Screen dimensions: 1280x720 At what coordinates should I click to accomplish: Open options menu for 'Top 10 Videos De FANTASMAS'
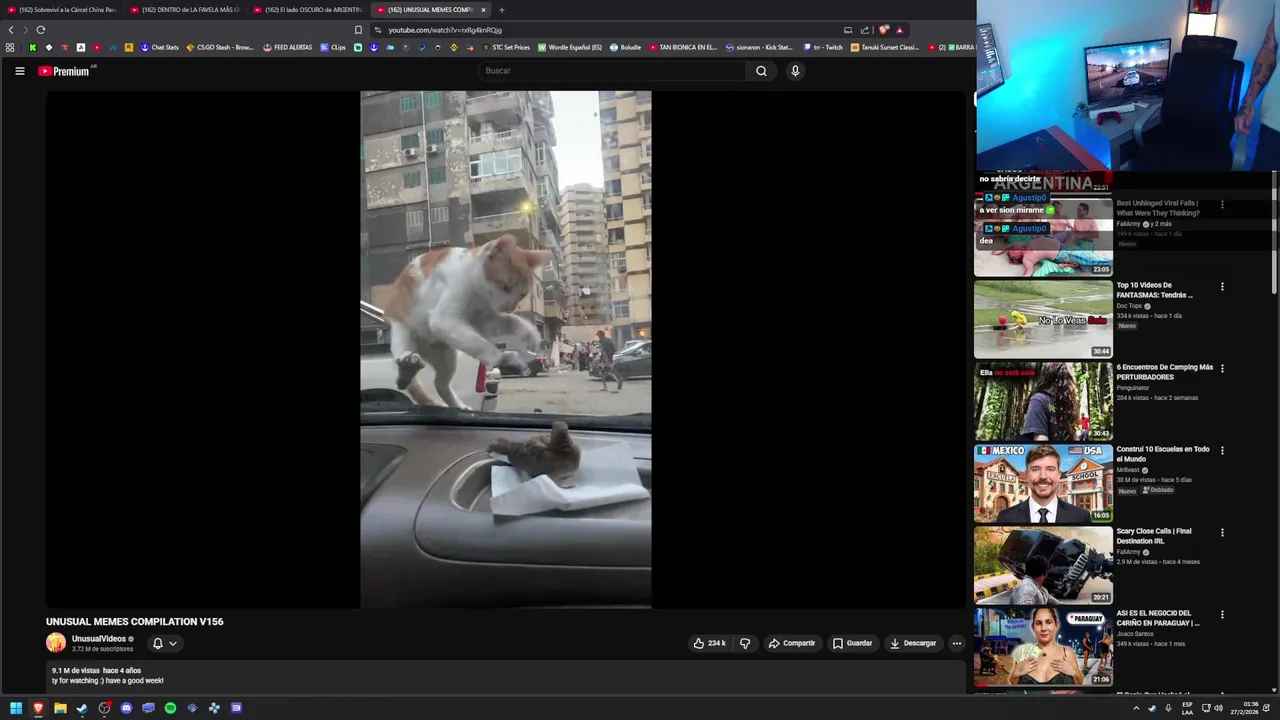click(1222, 287)
